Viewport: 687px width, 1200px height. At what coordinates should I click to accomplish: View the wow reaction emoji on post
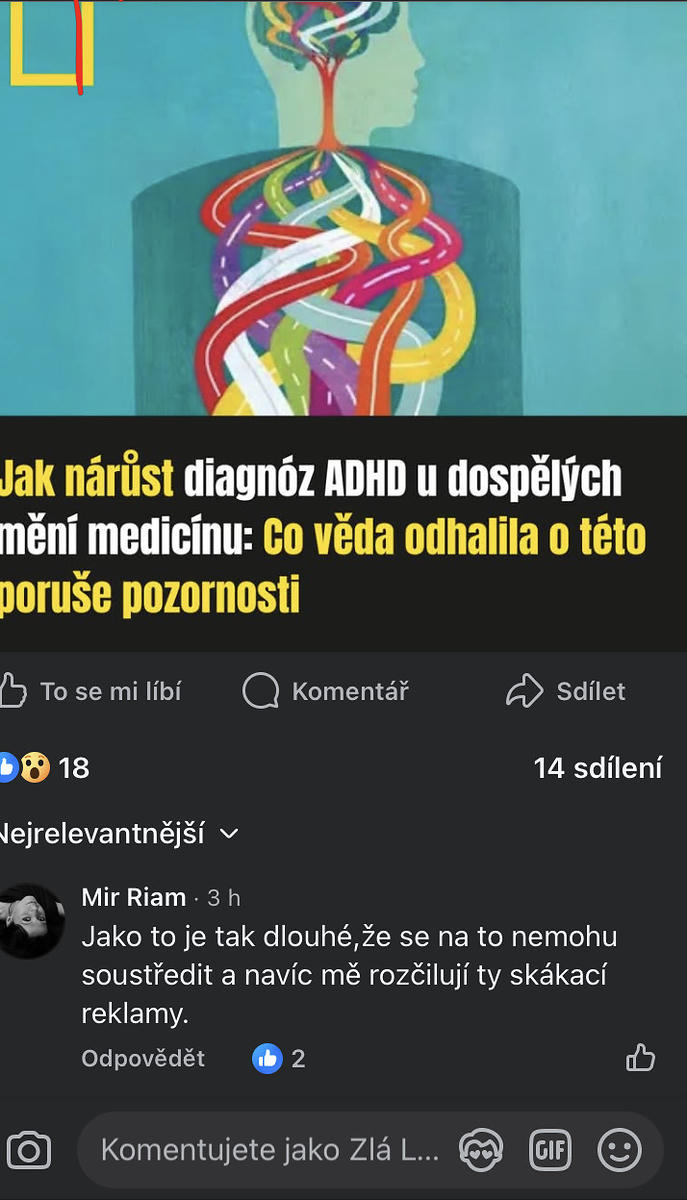pyautogui.click(x=35, y=768)
